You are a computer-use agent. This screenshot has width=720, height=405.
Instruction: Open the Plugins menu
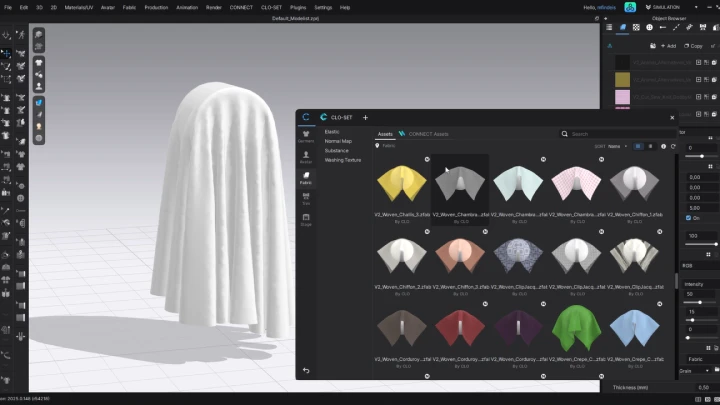pos(298,7)
